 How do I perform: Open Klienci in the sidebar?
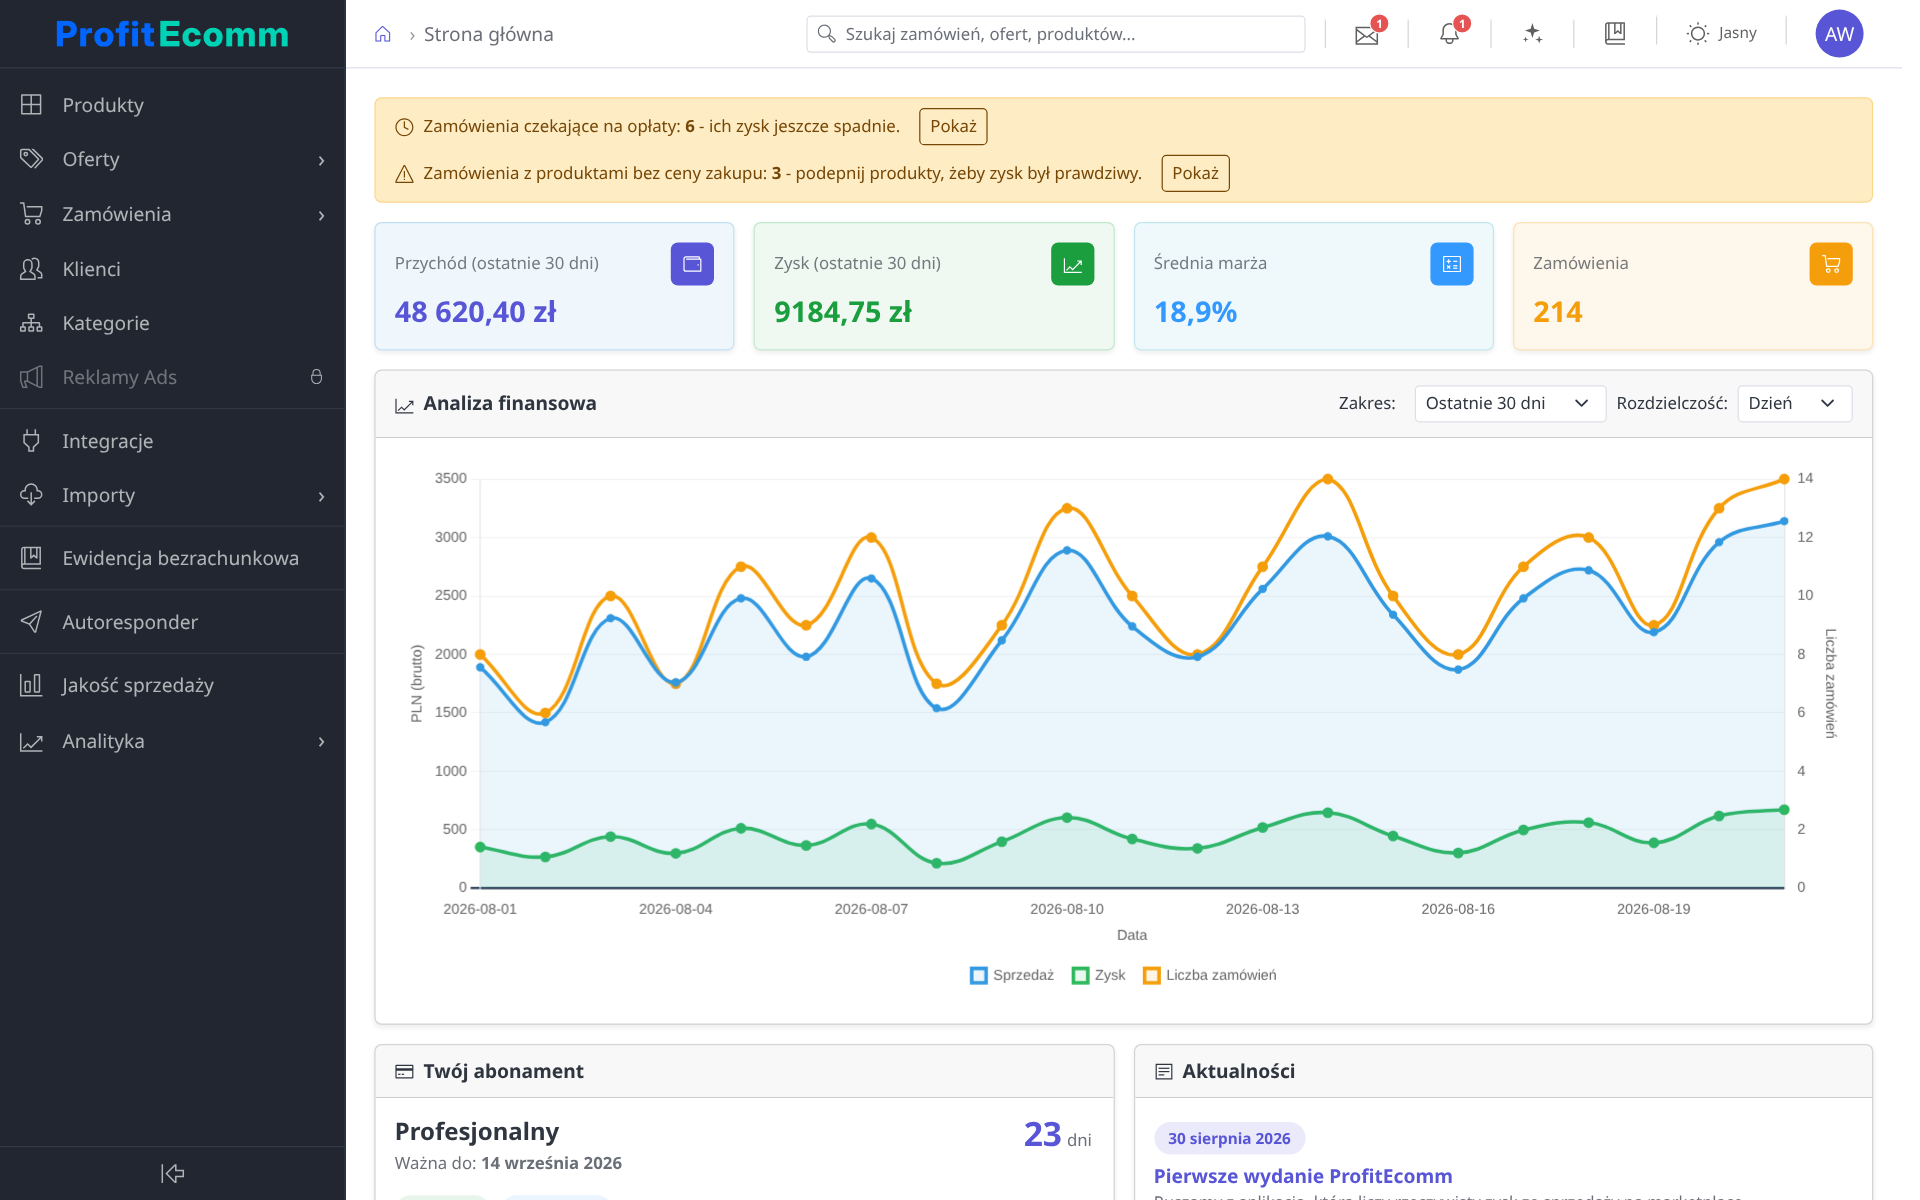point(172,269)
